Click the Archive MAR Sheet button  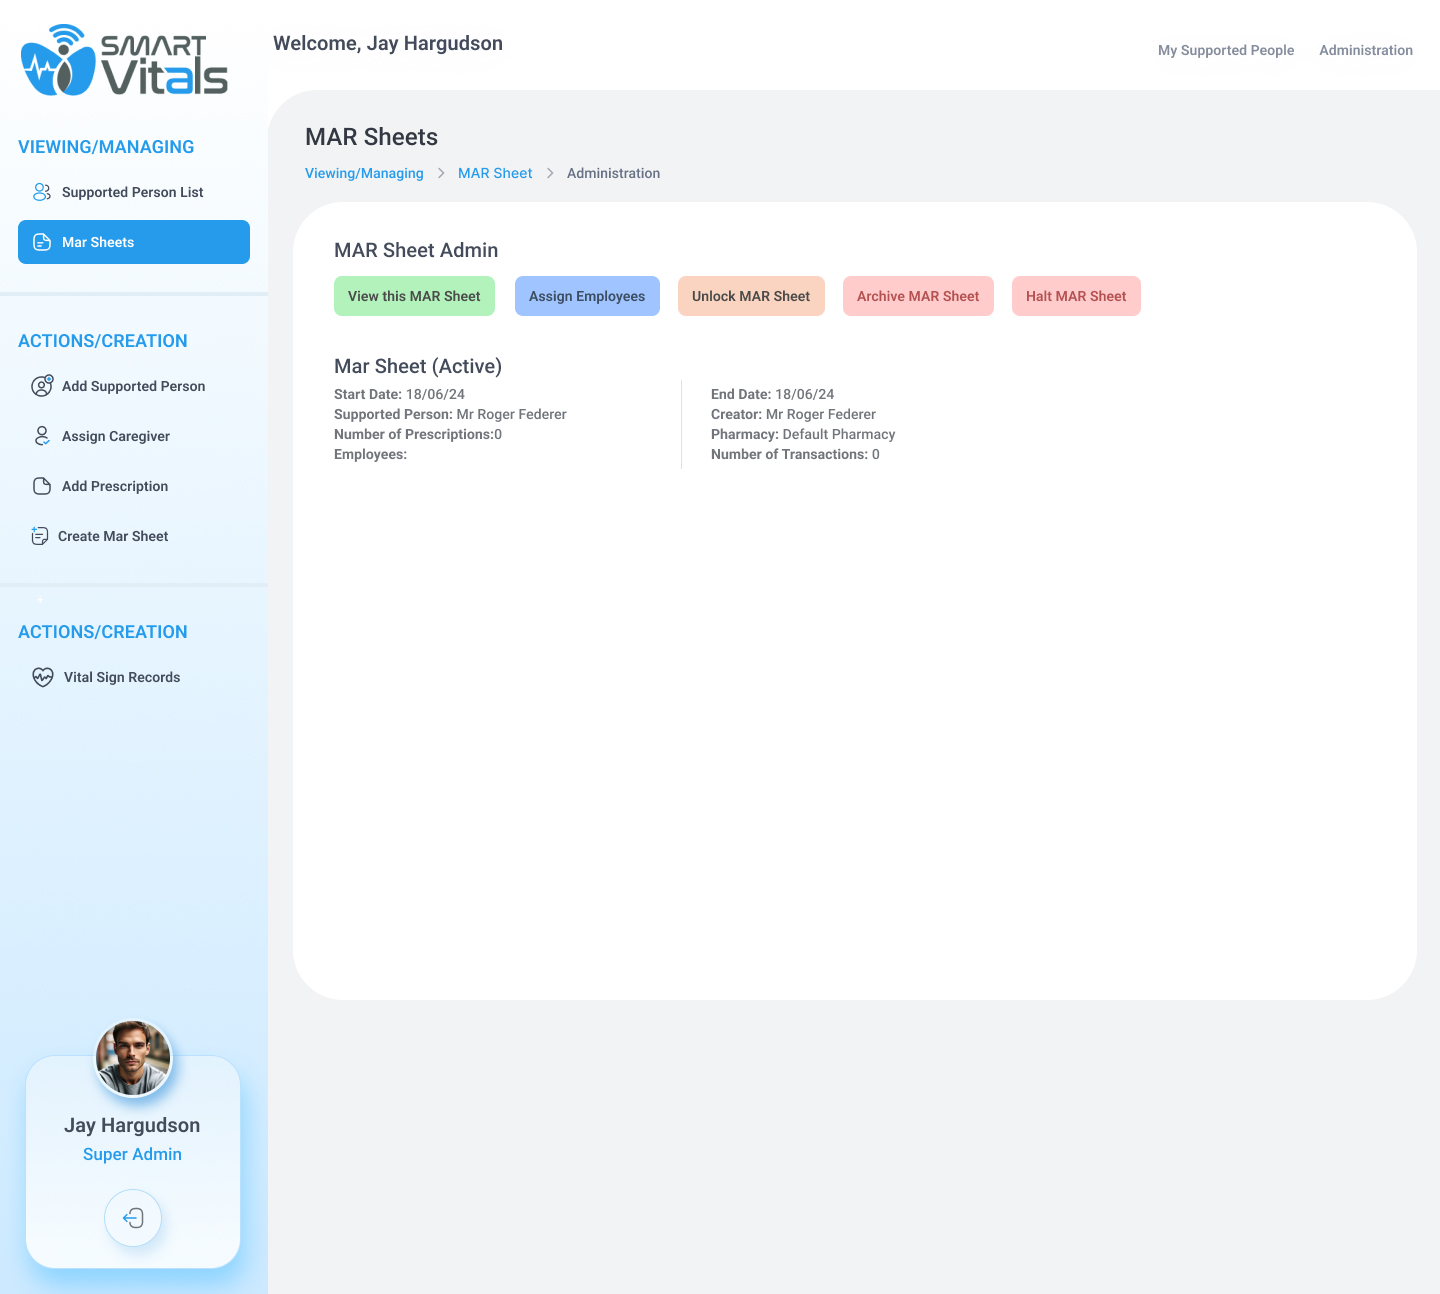pos(917,296)
